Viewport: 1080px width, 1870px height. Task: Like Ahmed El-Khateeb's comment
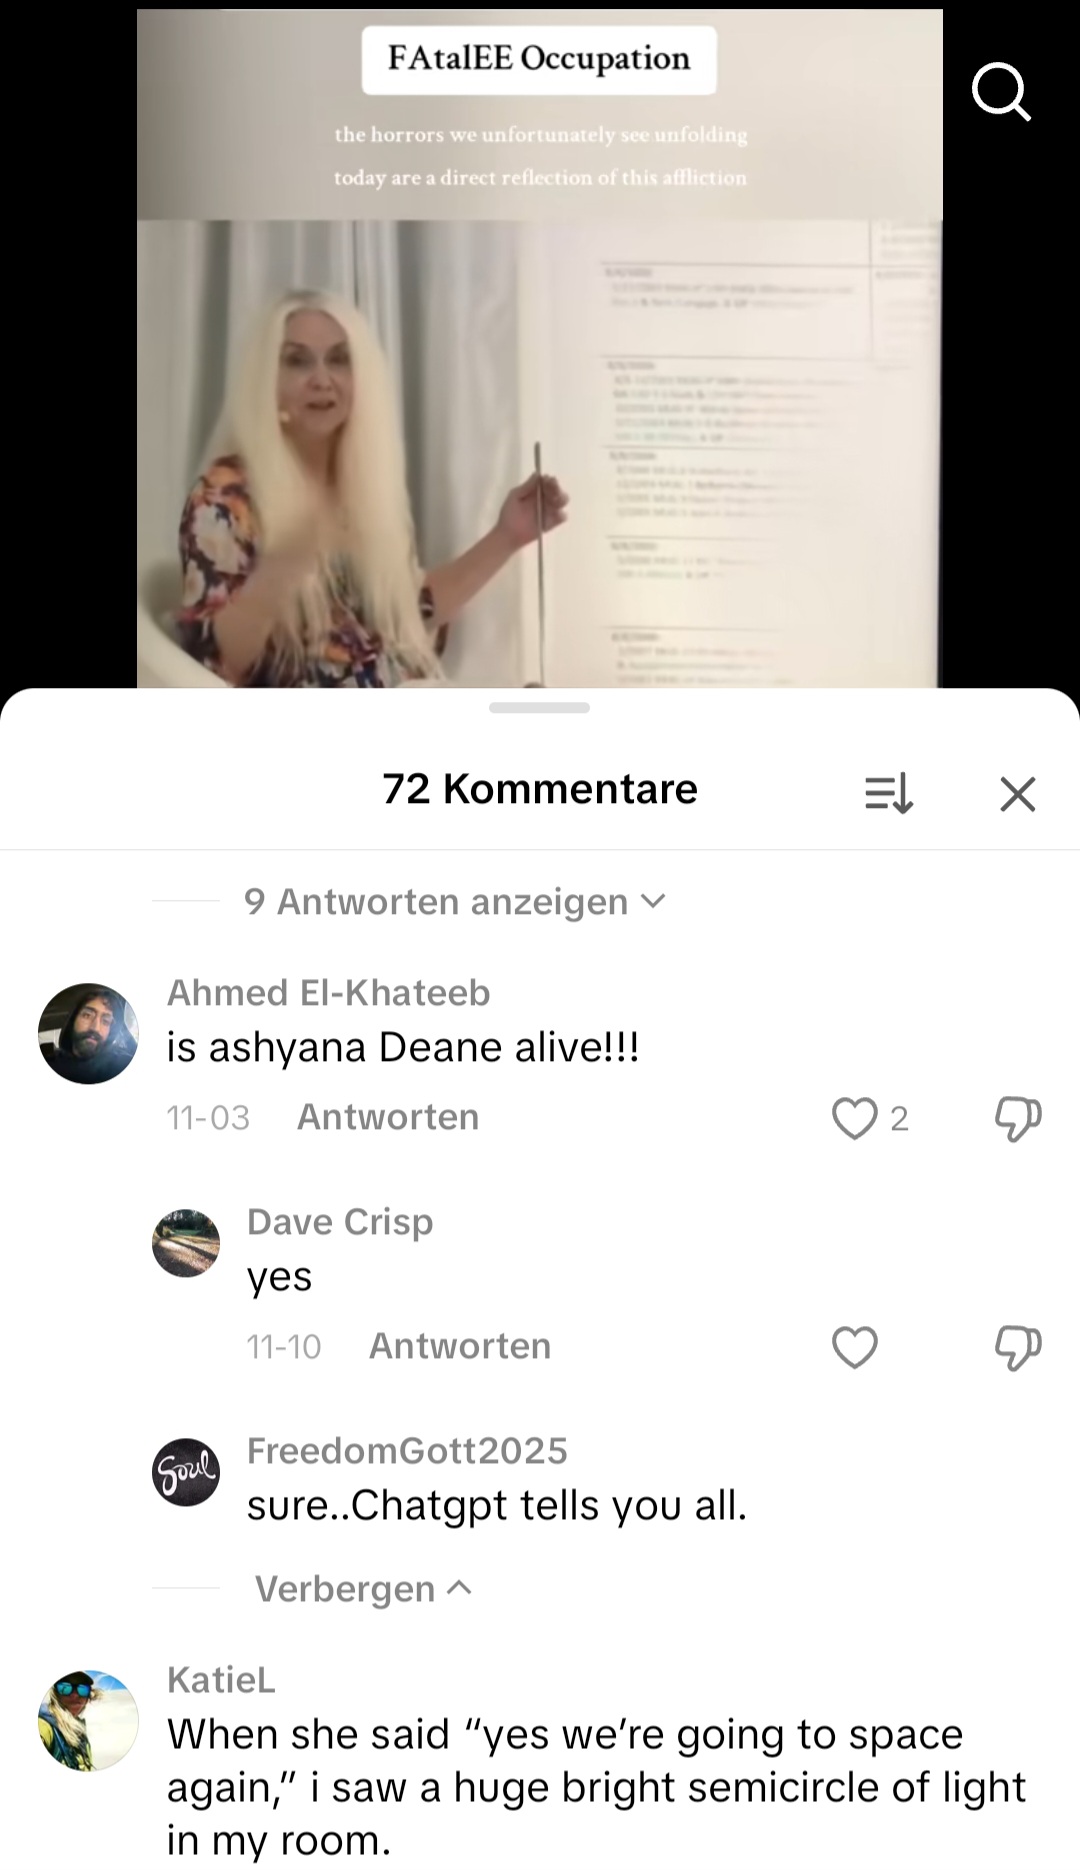coord(855,1118)
